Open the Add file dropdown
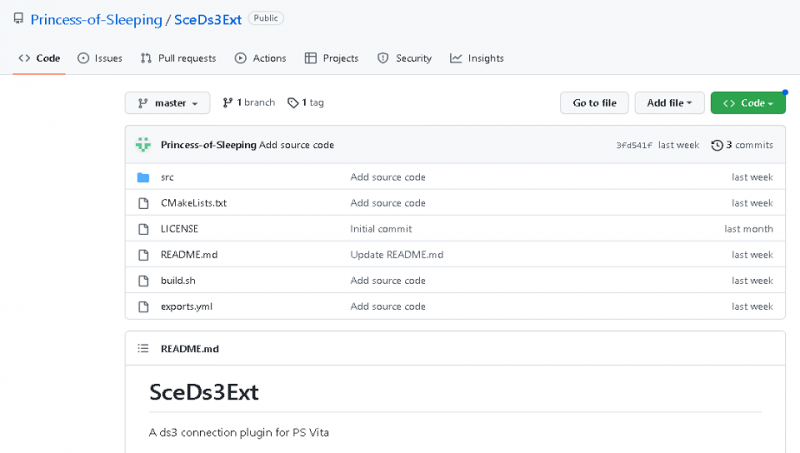The height and width of the screenshot is (453, 800). point(669,103)
